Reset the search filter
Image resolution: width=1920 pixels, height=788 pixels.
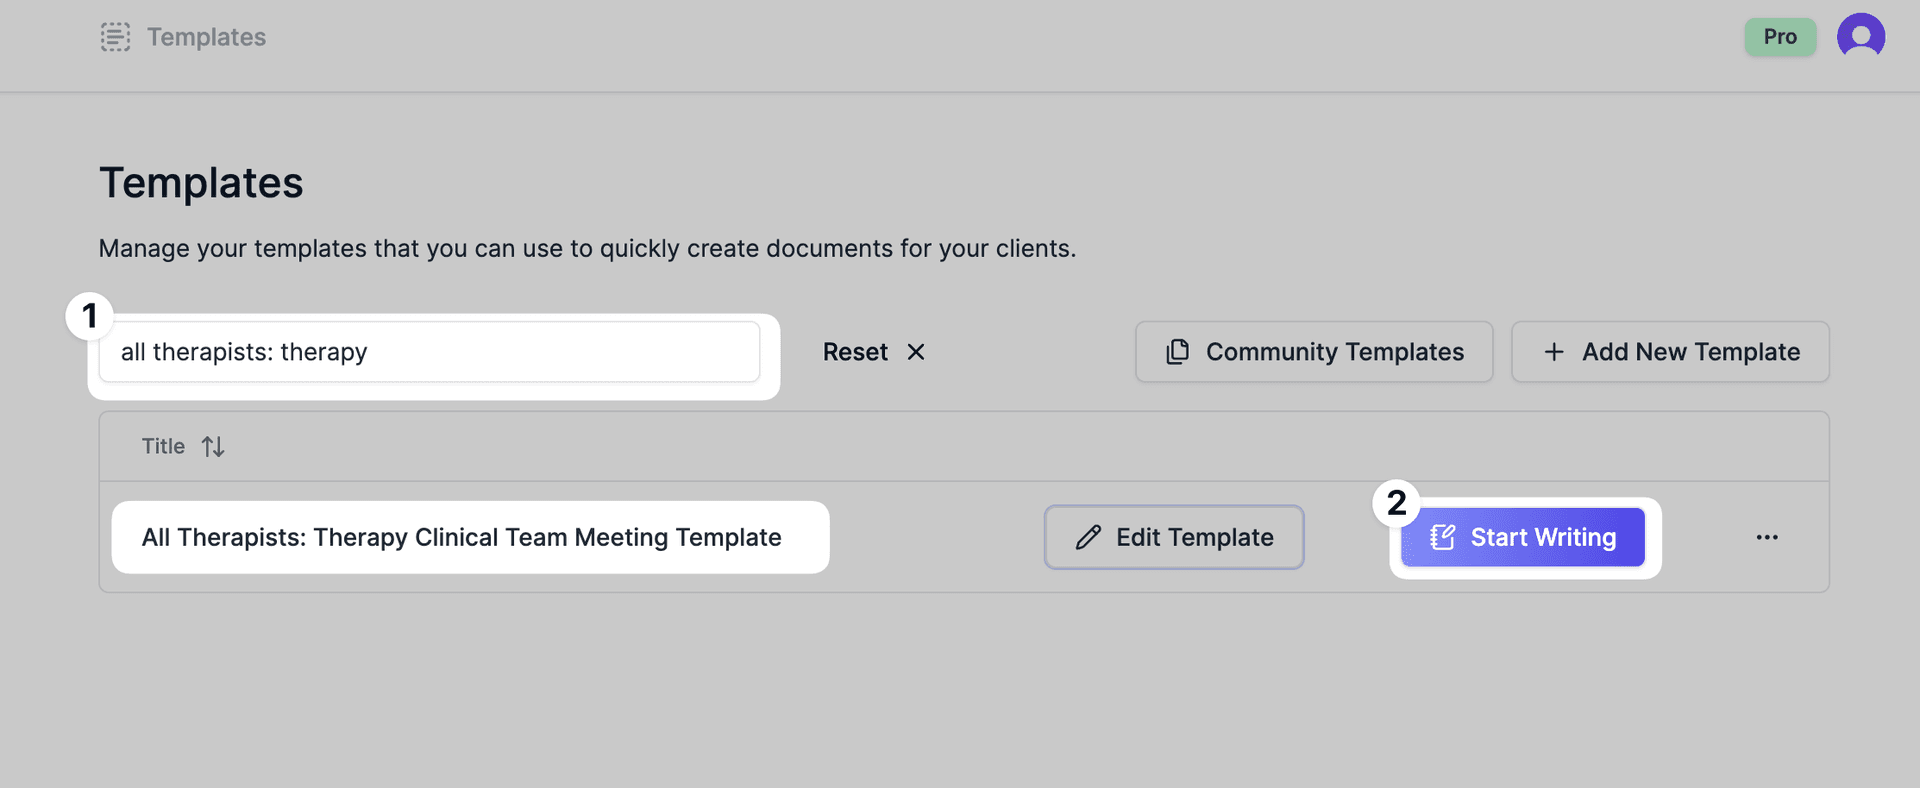874,352
